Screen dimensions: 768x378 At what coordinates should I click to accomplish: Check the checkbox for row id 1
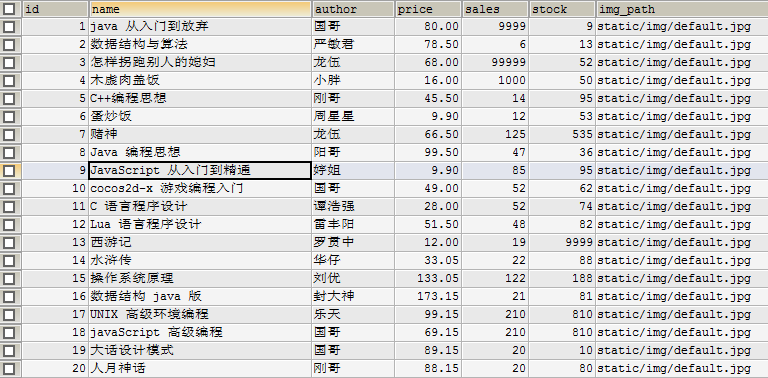(x=9, y=26)
